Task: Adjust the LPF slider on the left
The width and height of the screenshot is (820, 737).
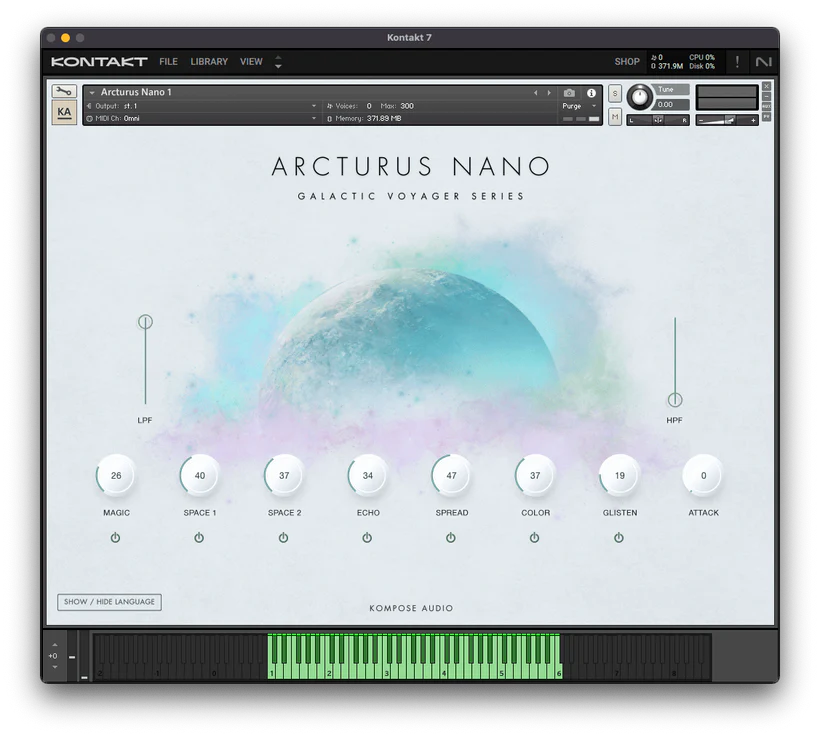Action: (145, 322)
